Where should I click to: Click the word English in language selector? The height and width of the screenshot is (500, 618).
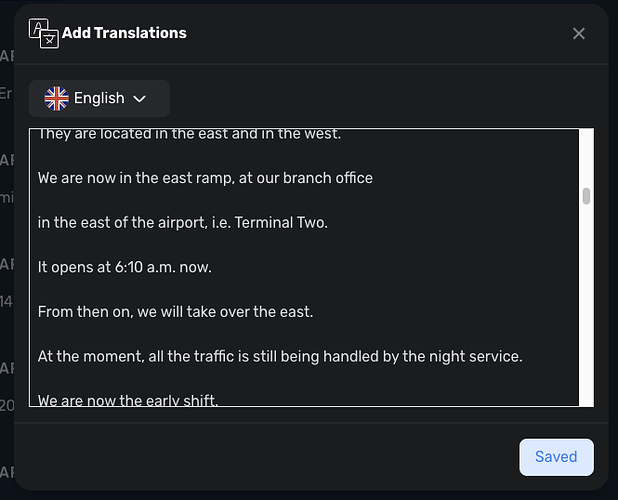99,98
